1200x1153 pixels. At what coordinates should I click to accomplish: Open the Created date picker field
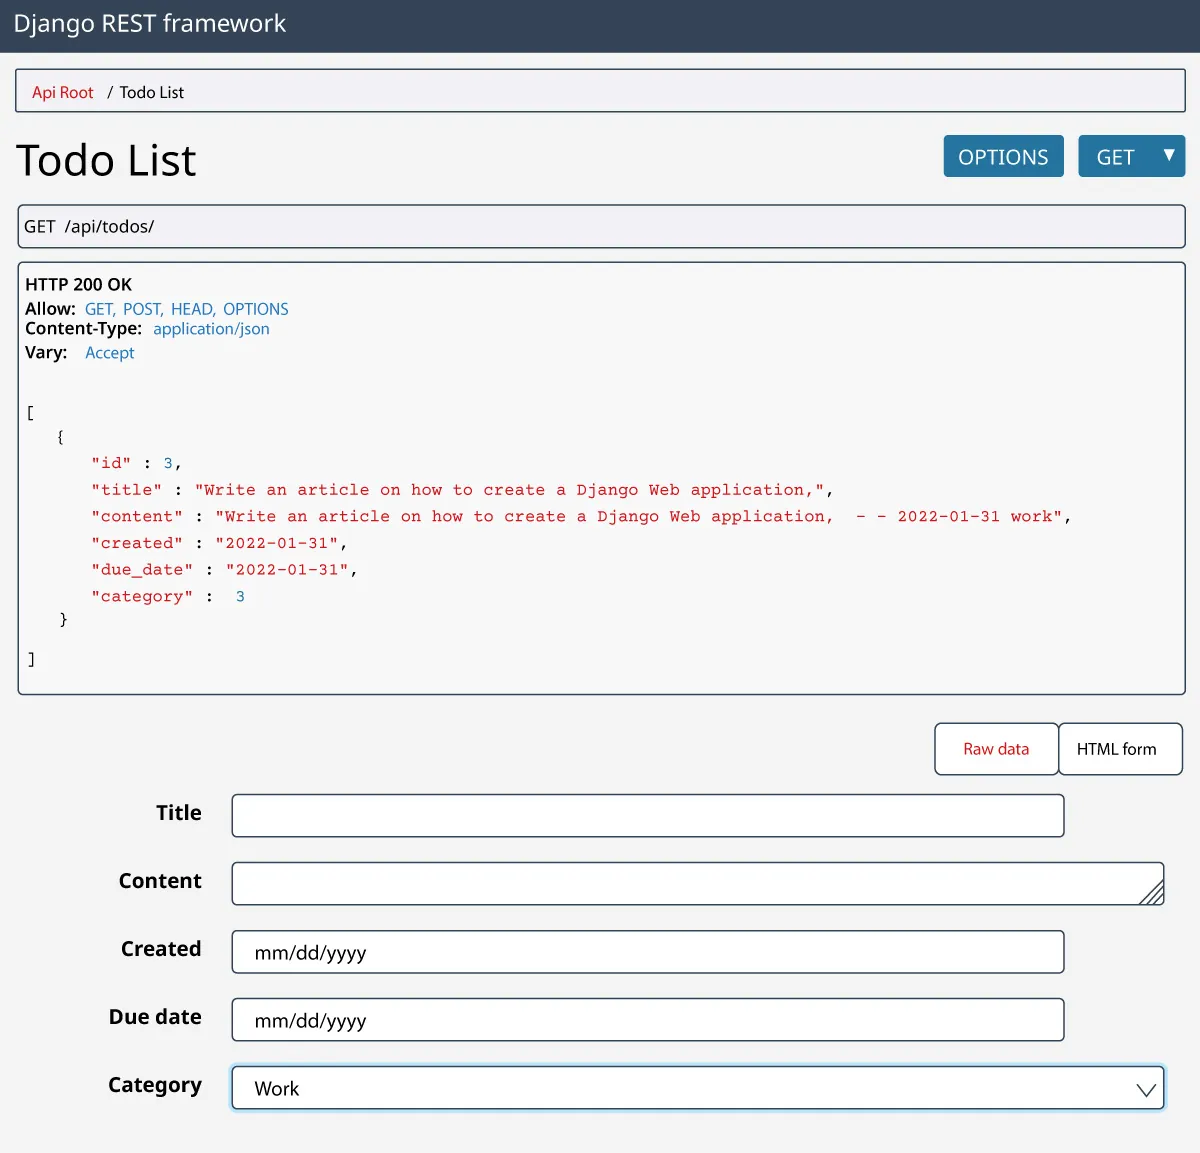coord(648,951)
